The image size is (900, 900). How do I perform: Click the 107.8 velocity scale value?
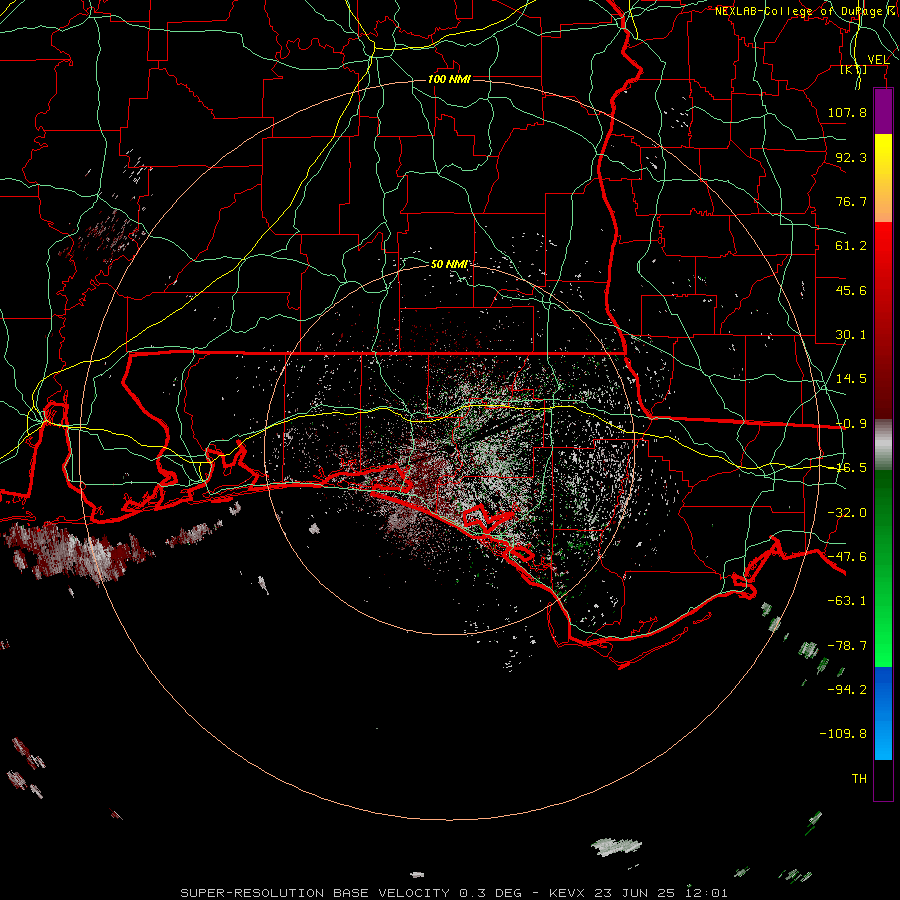pyautogui.click(x=847, y=112)
